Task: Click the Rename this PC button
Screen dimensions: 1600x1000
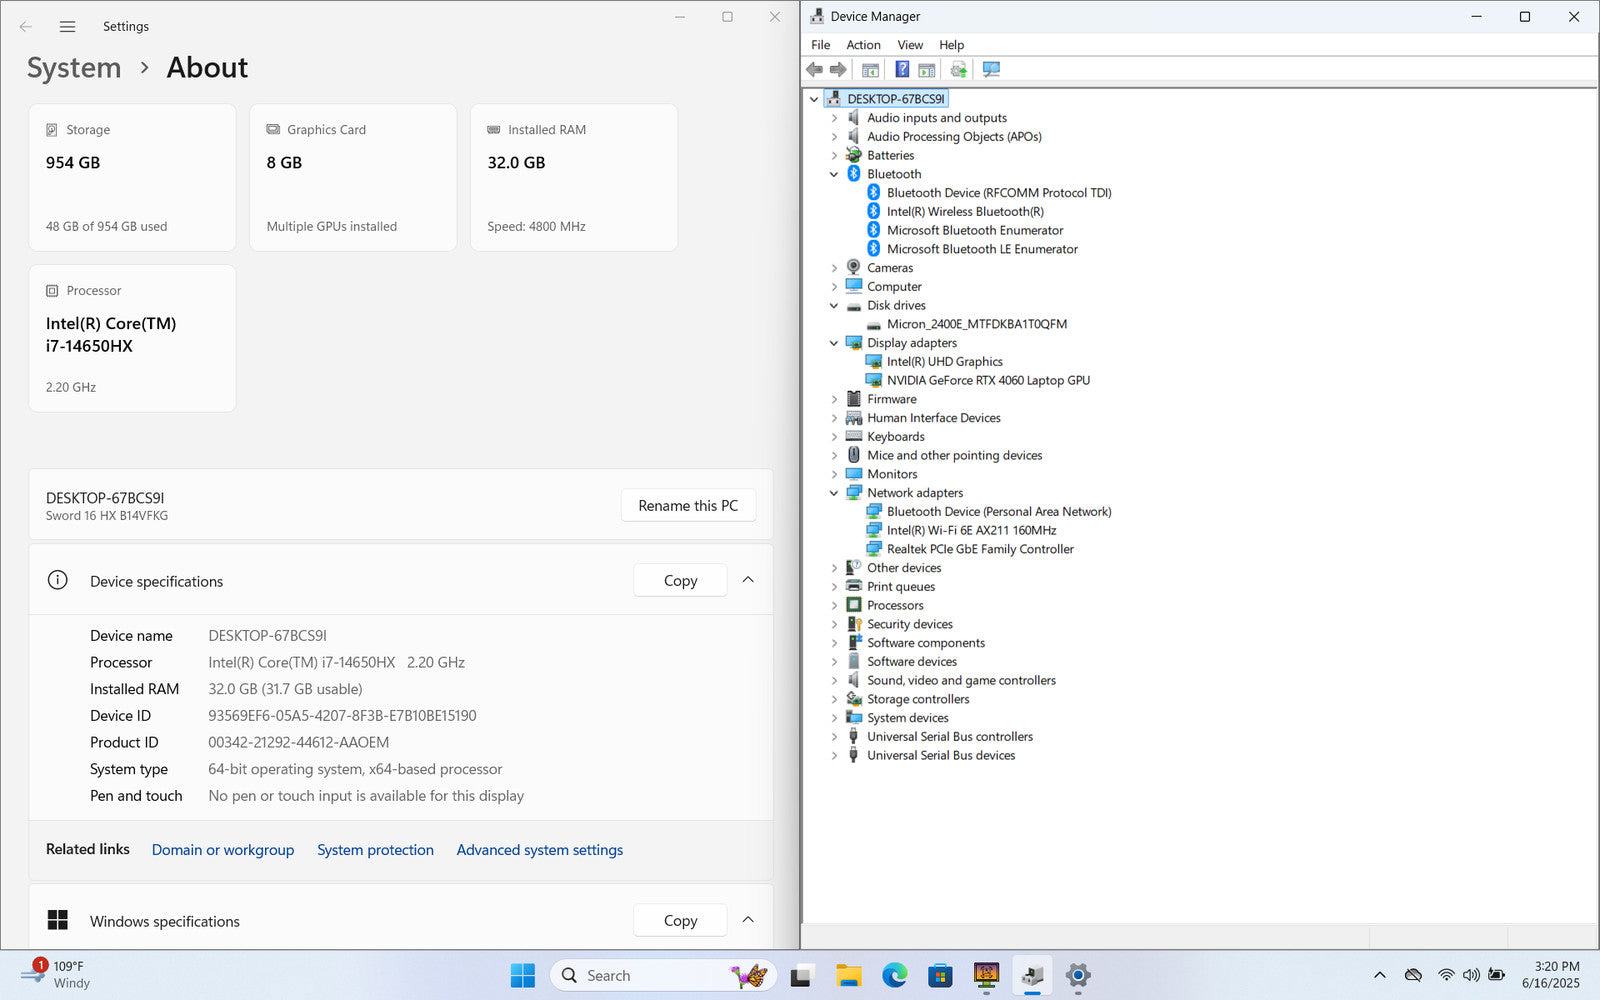Action: click(x=688, y=506)
